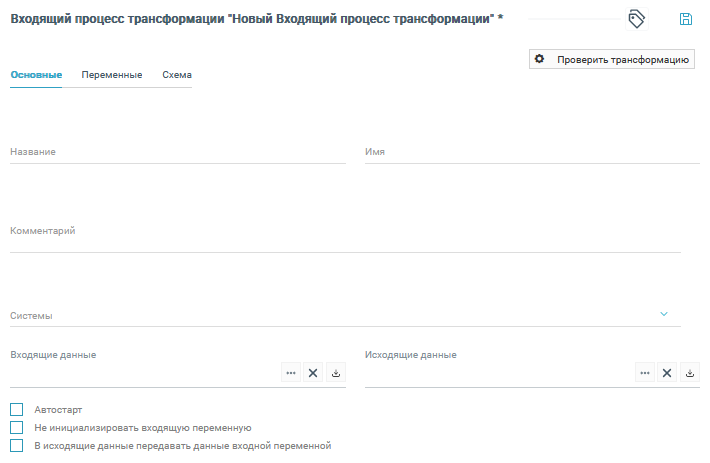Clear Входящие данные with X icon
710x463 pixels.
pyautogui.click(x=313, y=373)
